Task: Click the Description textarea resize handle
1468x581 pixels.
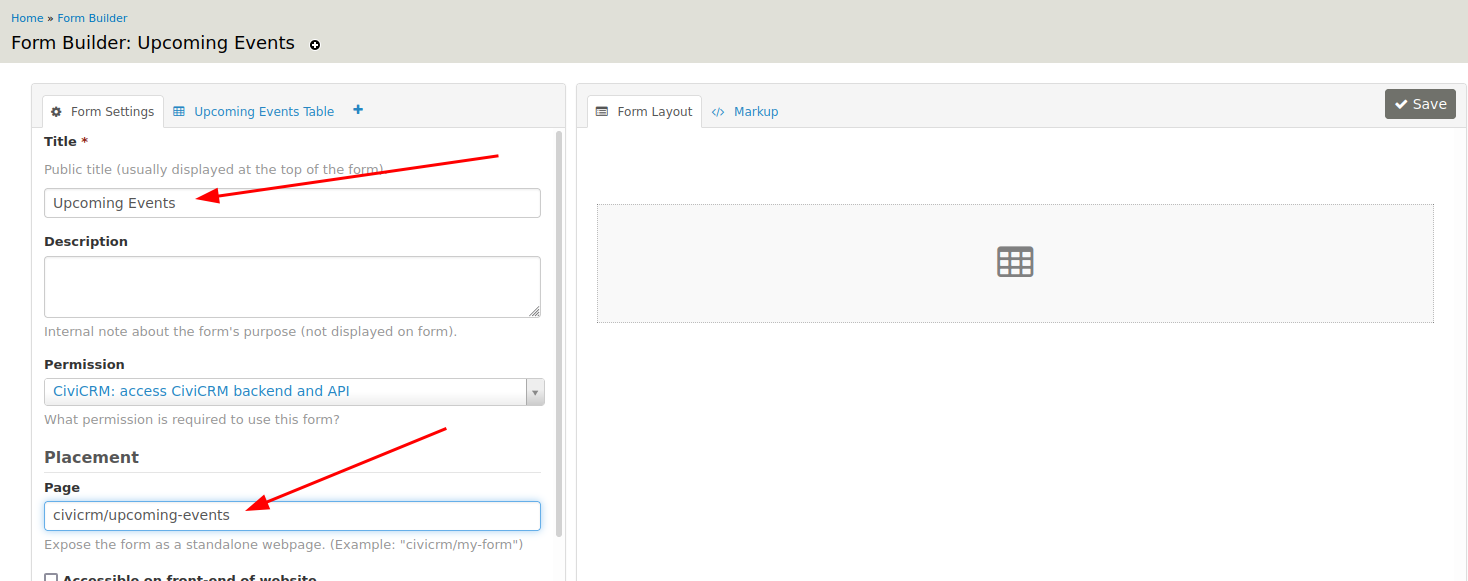Action: coord(535,311)
